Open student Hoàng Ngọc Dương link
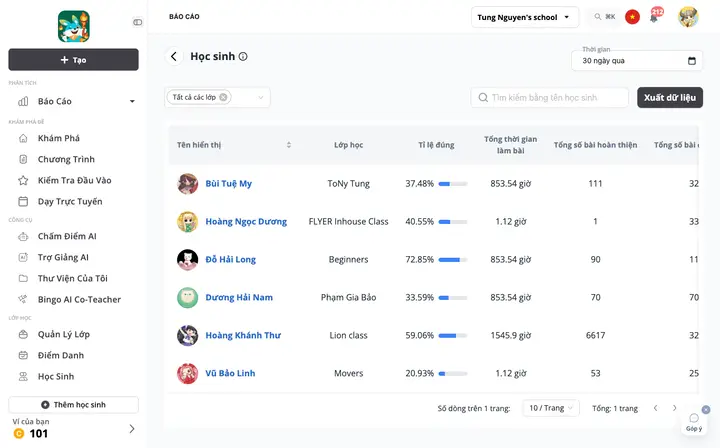 pos(246,222)
